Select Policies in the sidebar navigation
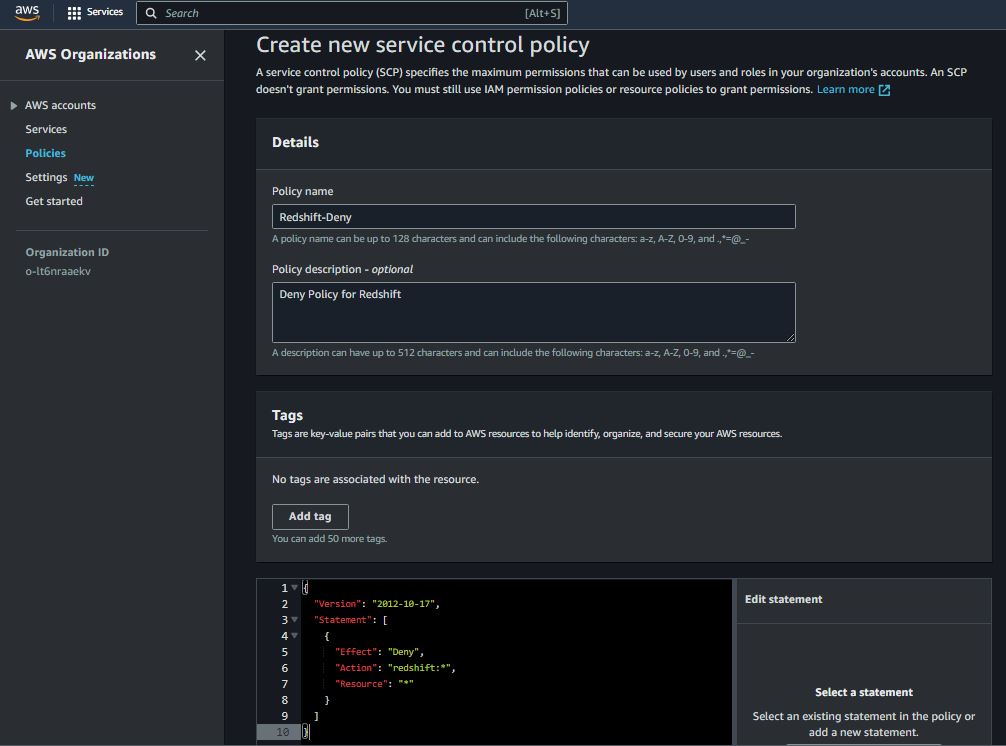 click(x=45, y=153)
